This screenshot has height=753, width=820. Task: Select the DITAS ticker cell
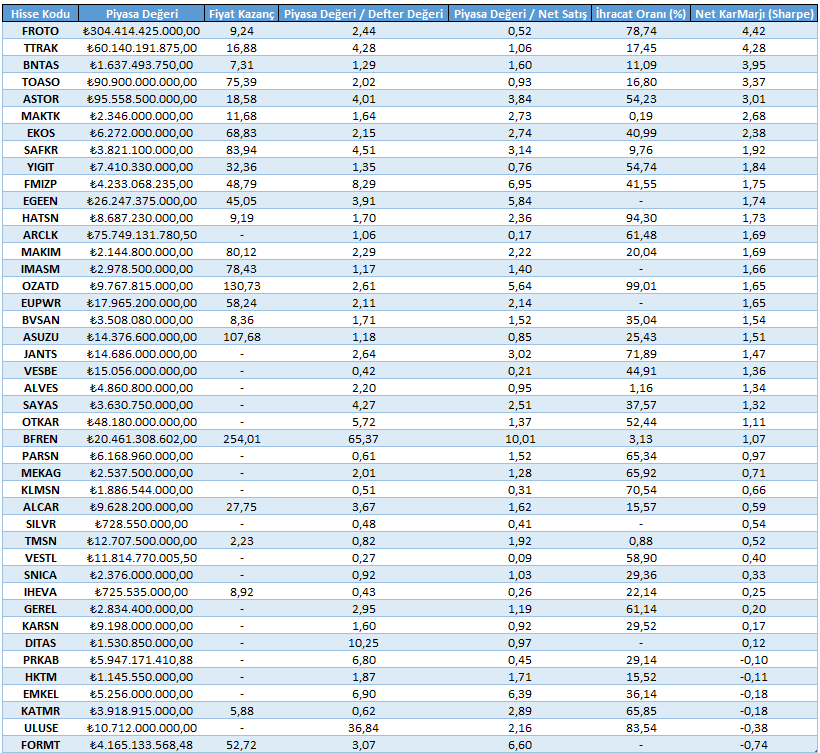tap(40, 643)
